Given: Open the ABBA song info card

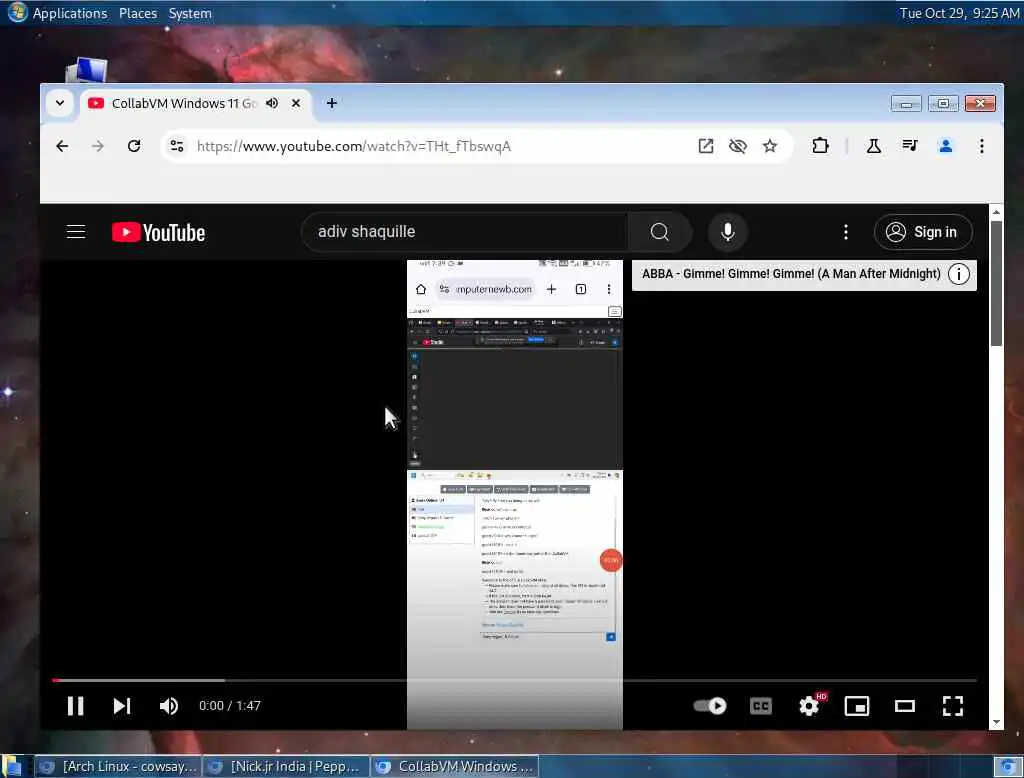Looking at the screenshot, I should click(x=959, y=274).
